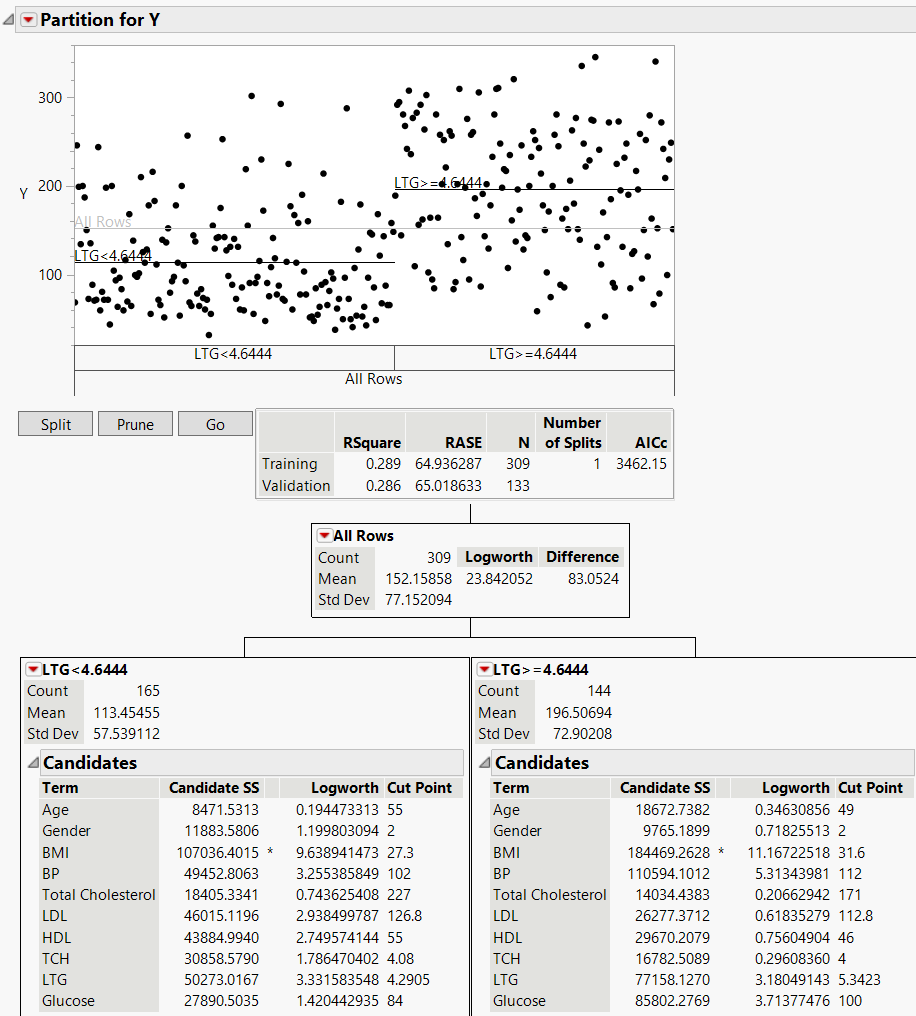This screenshot has width=916, height=1016.
Task: Click the Split button
Action: (x=55, y=423)
